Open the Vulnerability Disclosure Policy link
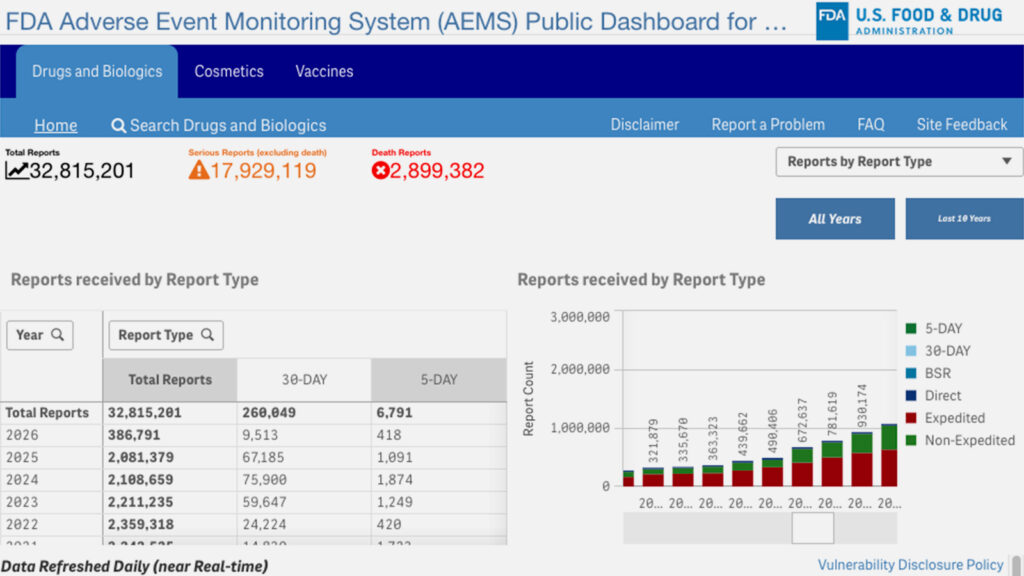 pos(910,565)
